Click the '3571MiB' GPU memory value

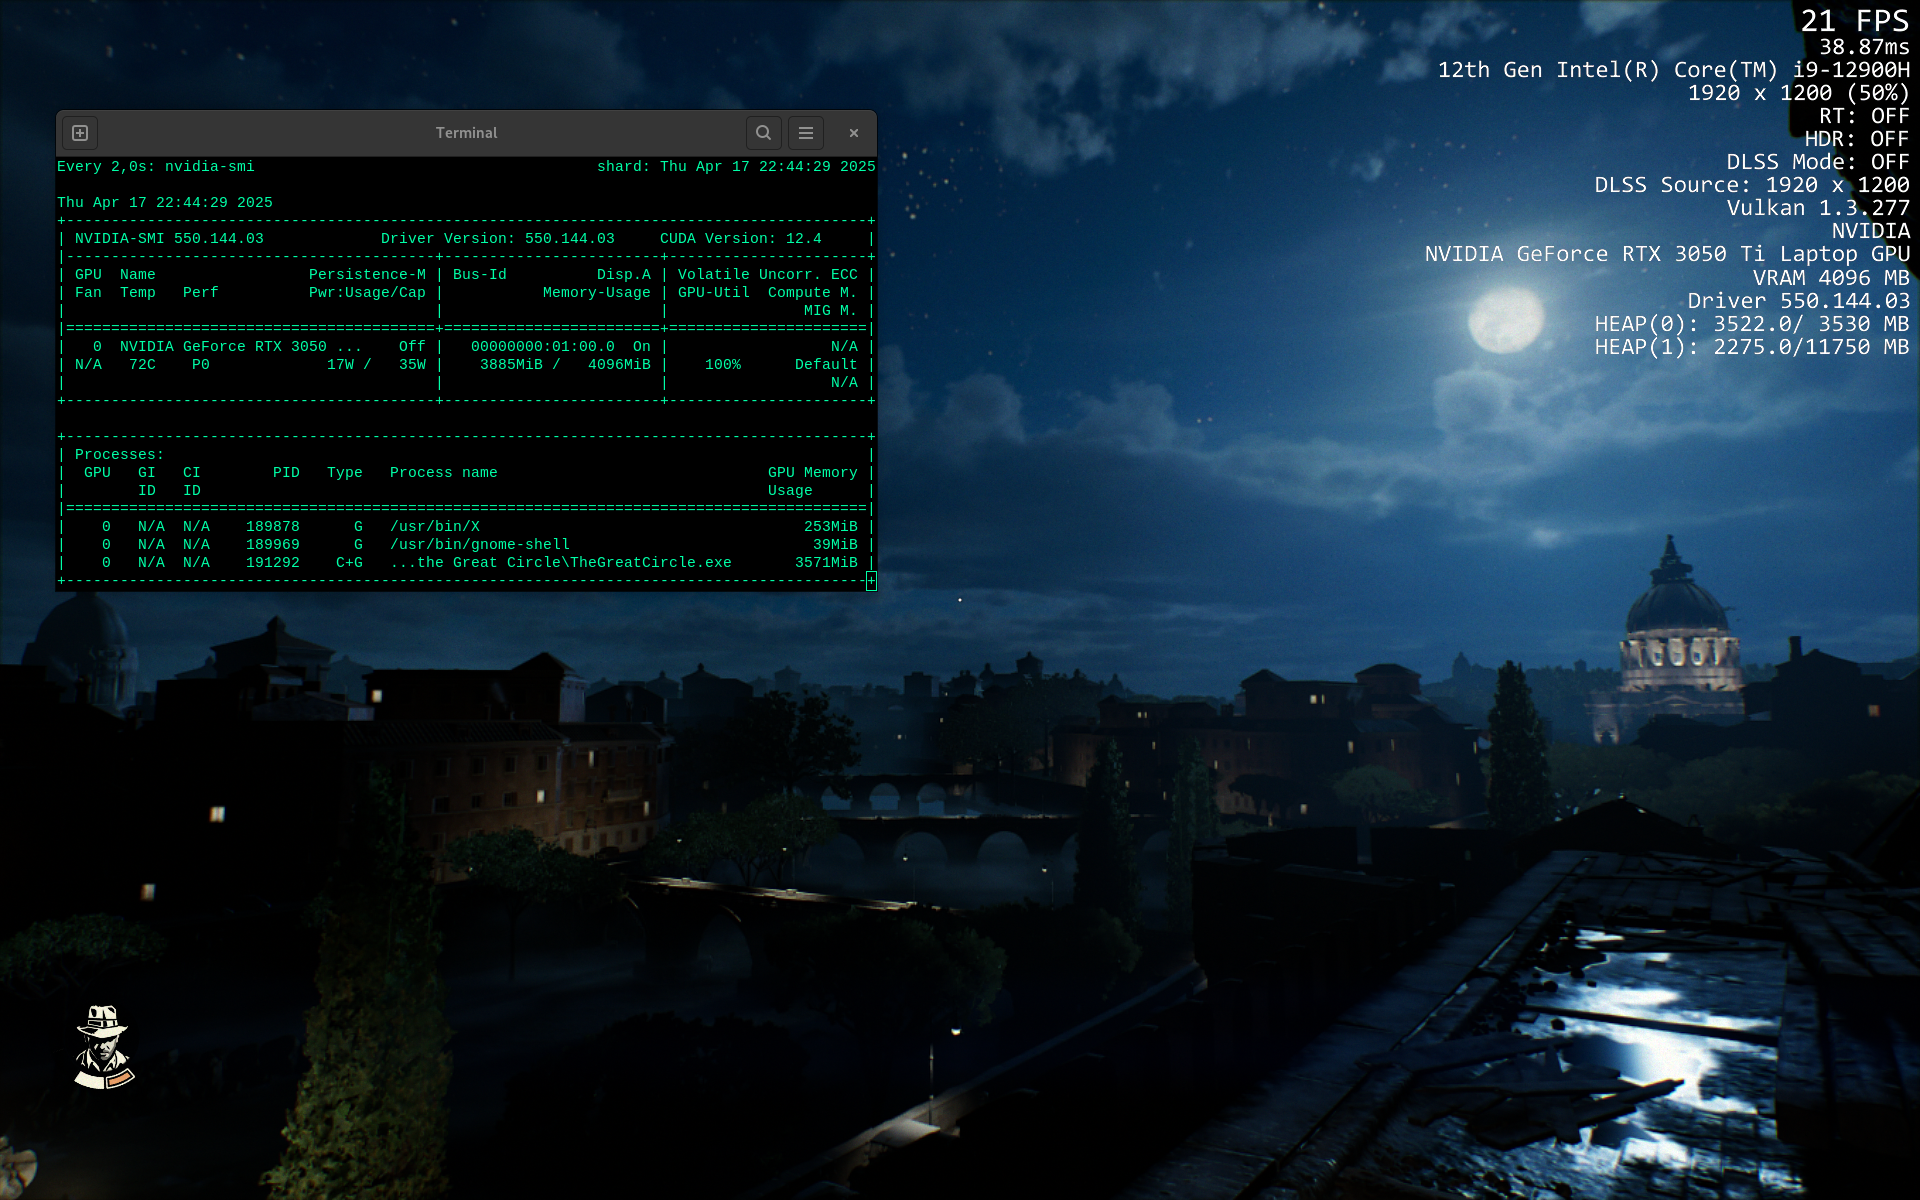point(826,563)
